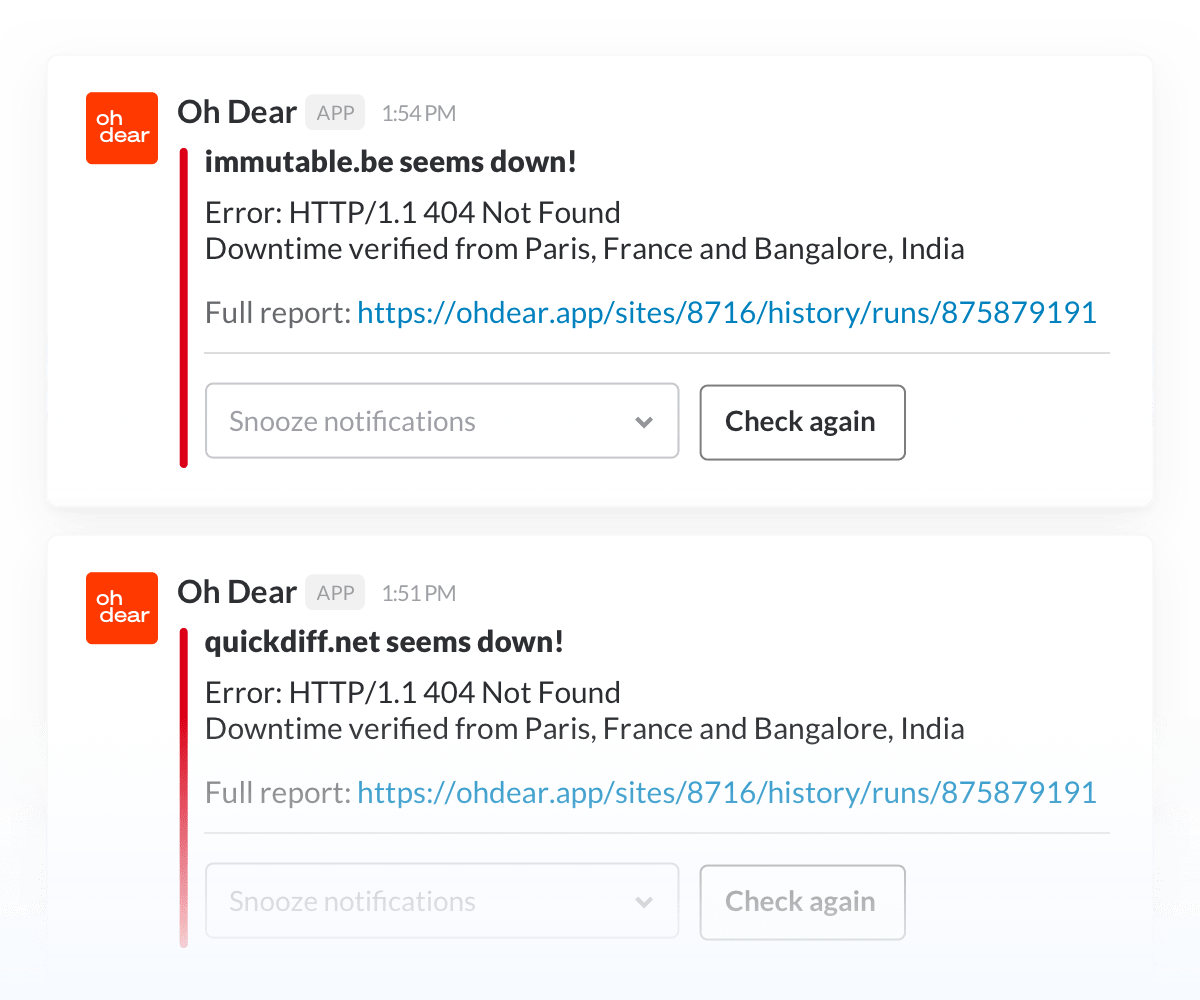The image size is (1200, 1000).
Task: Click the Oh Dear sender name on the bottom message
Action: (237, 592)
